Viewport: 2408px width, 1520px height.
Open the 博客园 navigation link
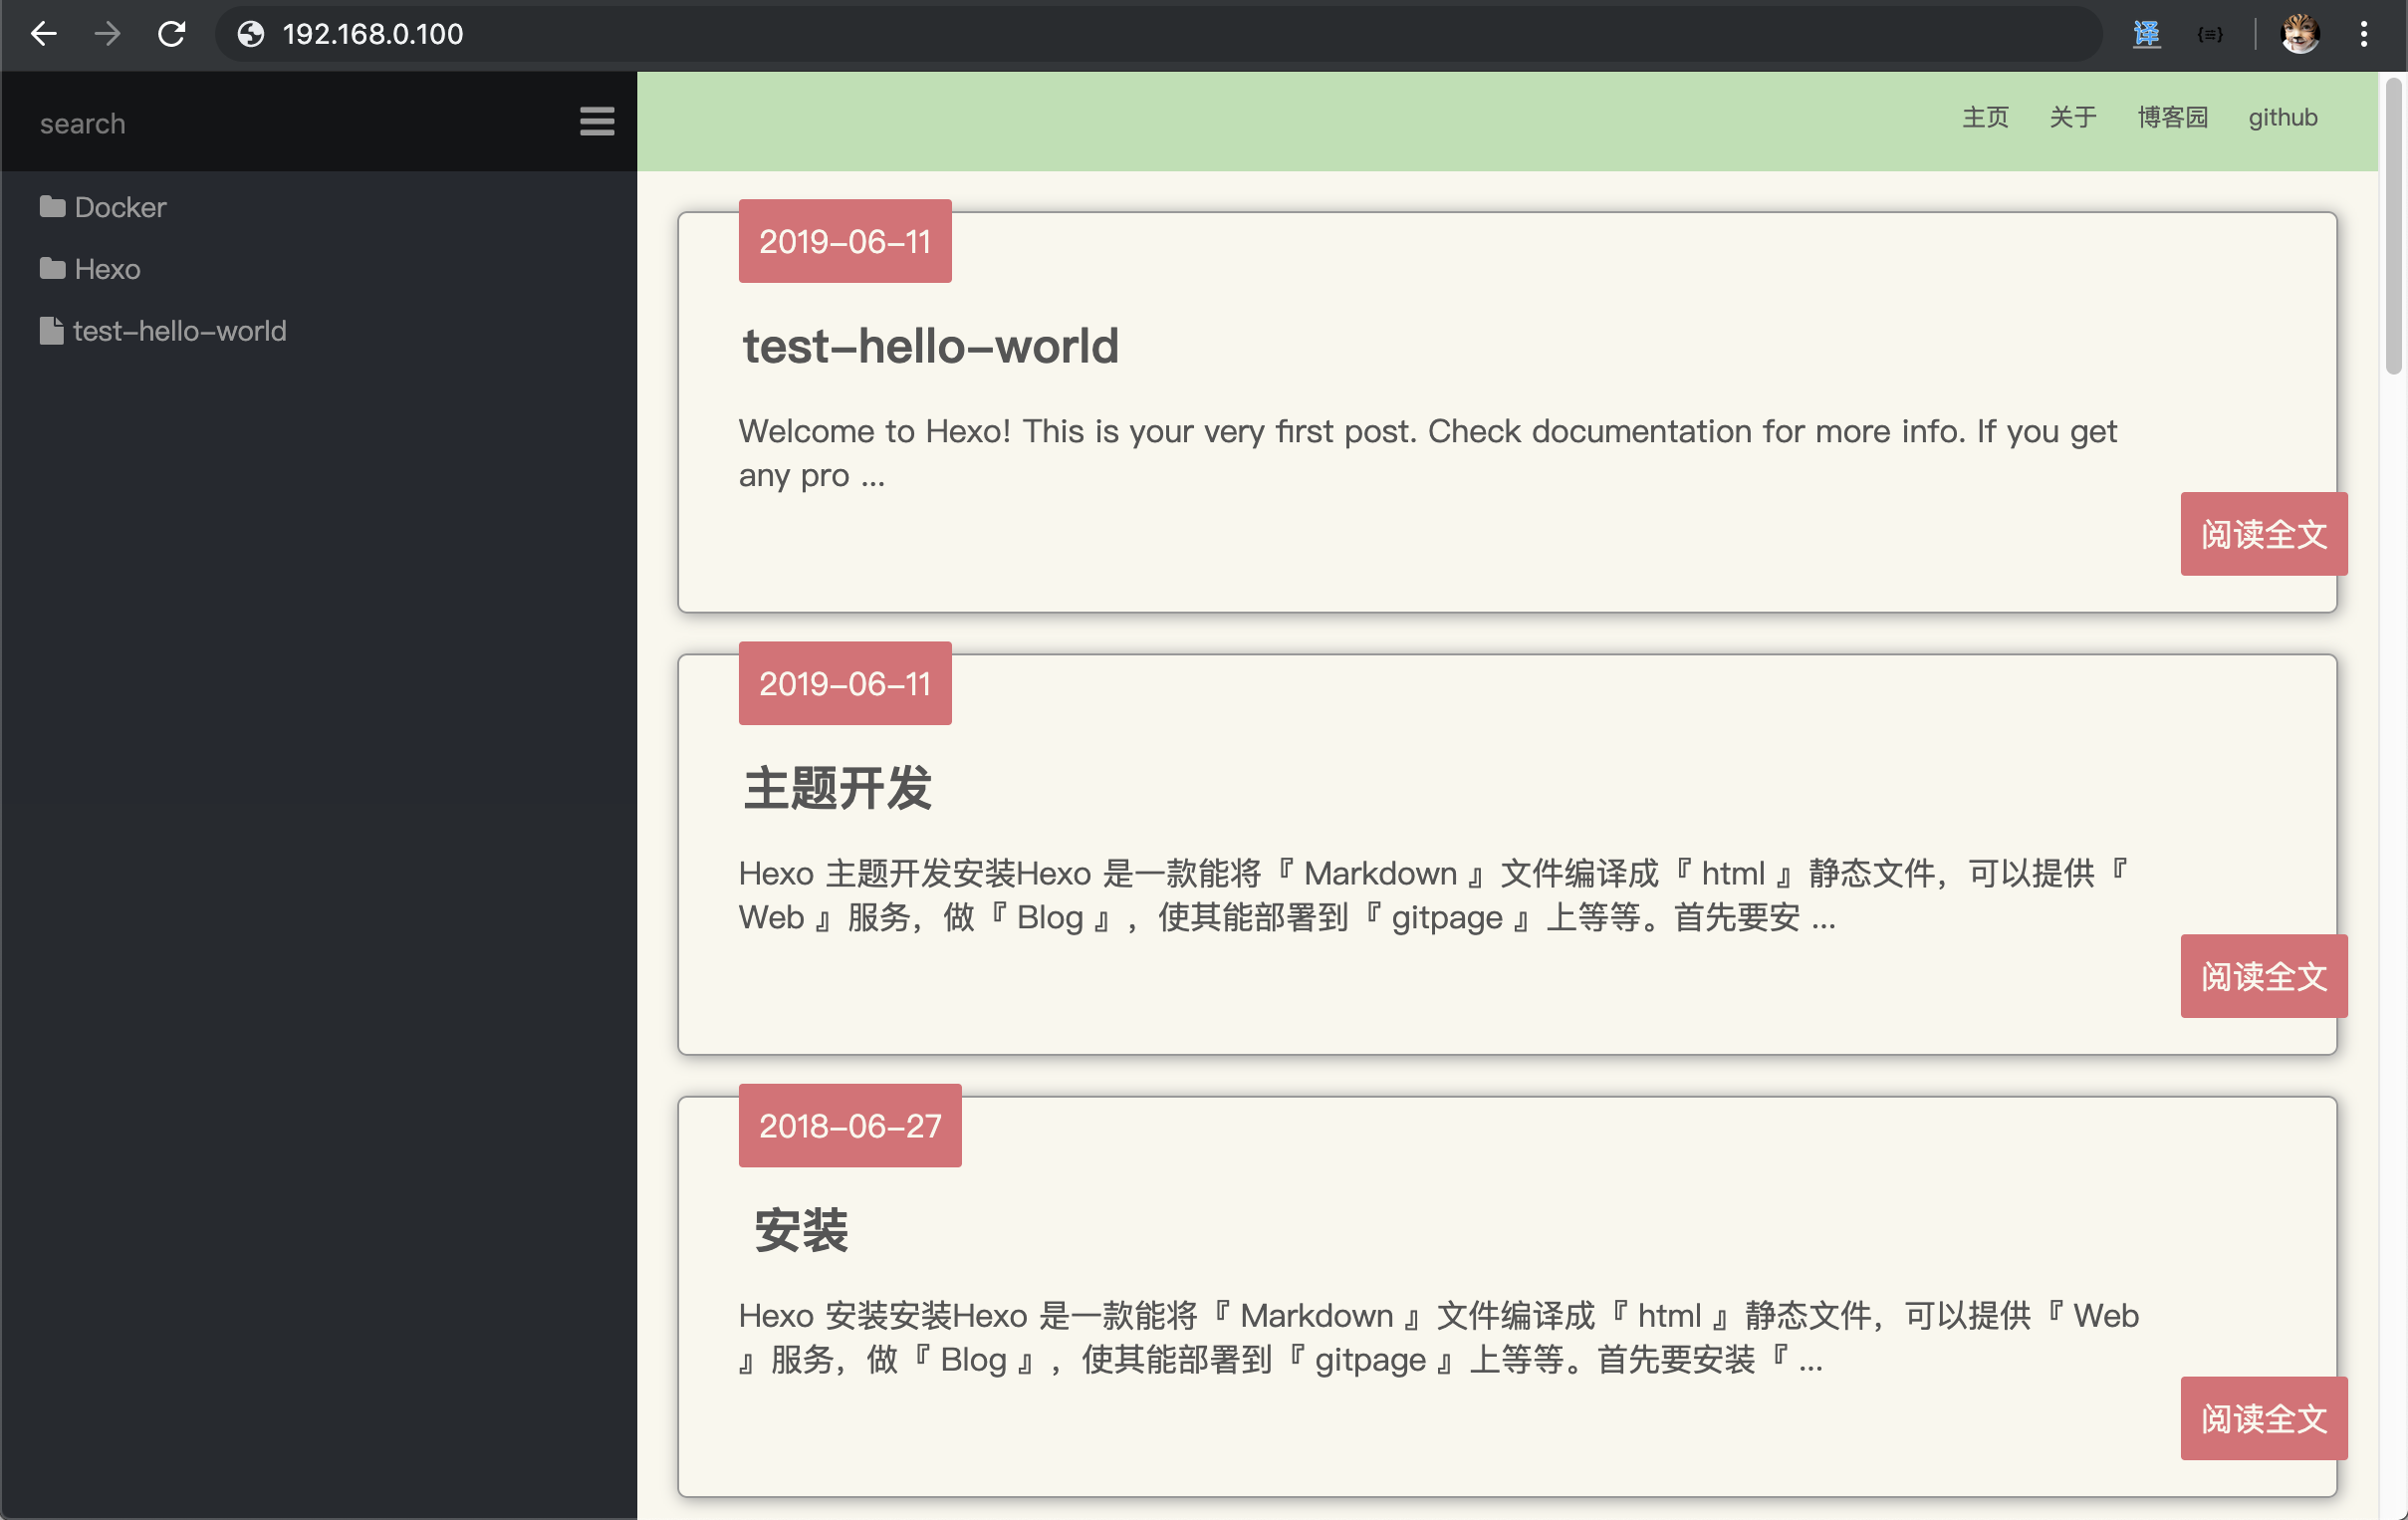pos(2172,117)
